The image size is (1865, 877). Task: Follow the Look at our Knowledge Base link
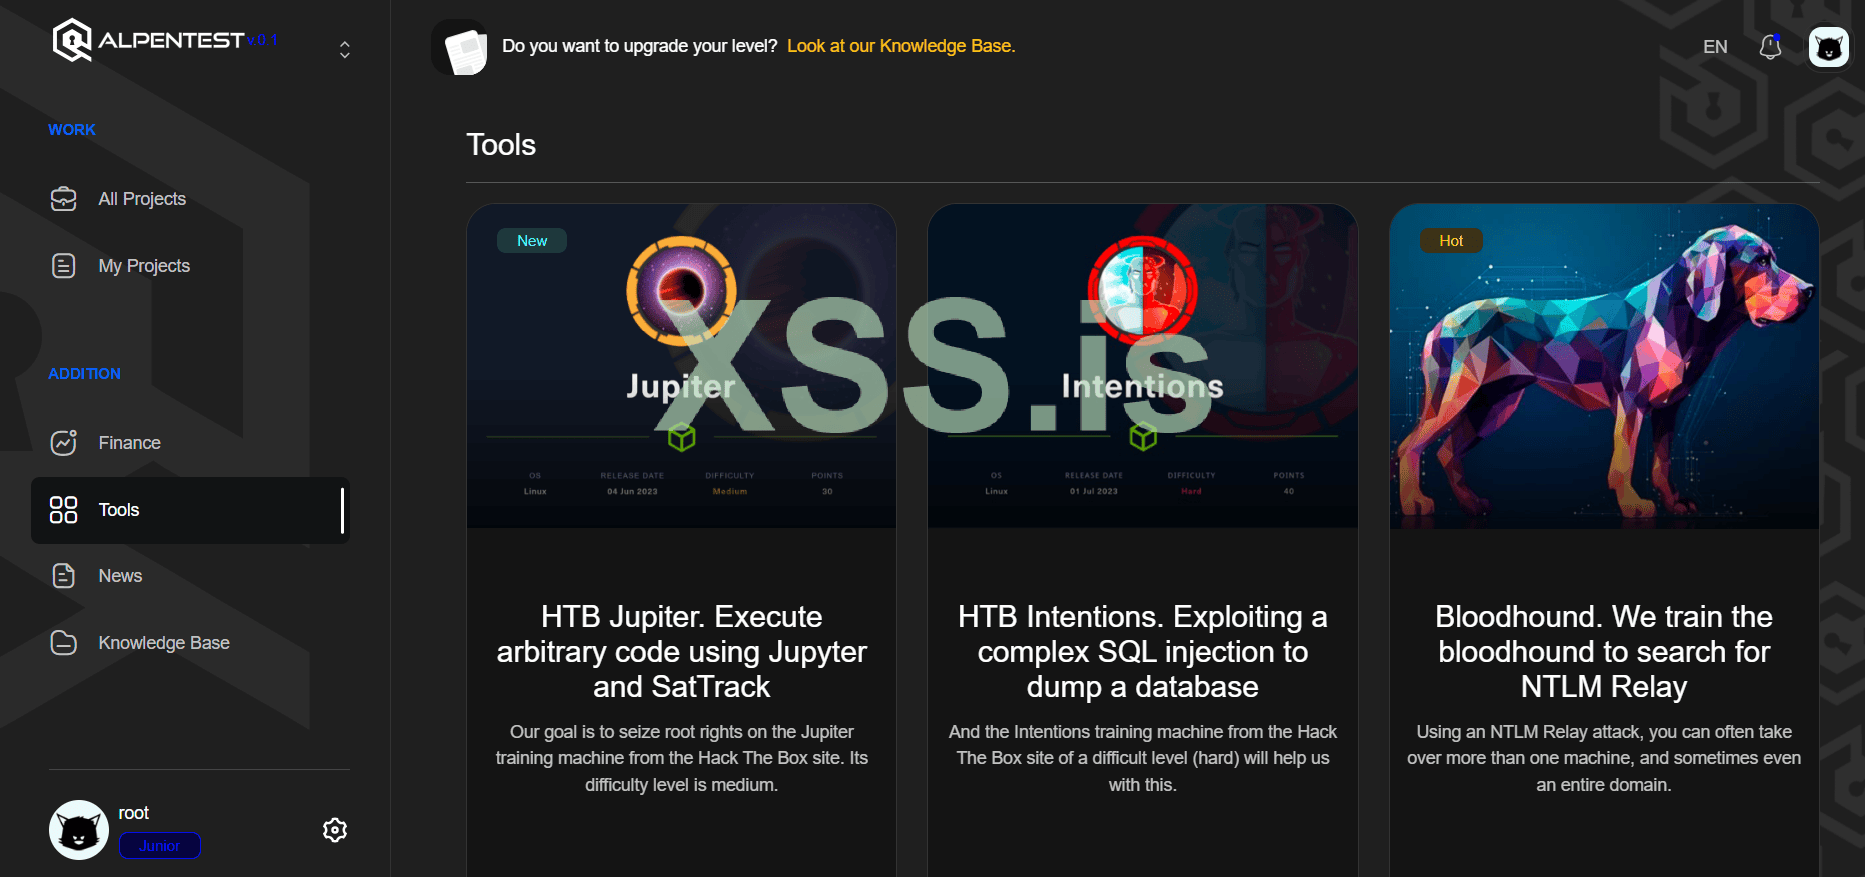click(x=901, y=46)
